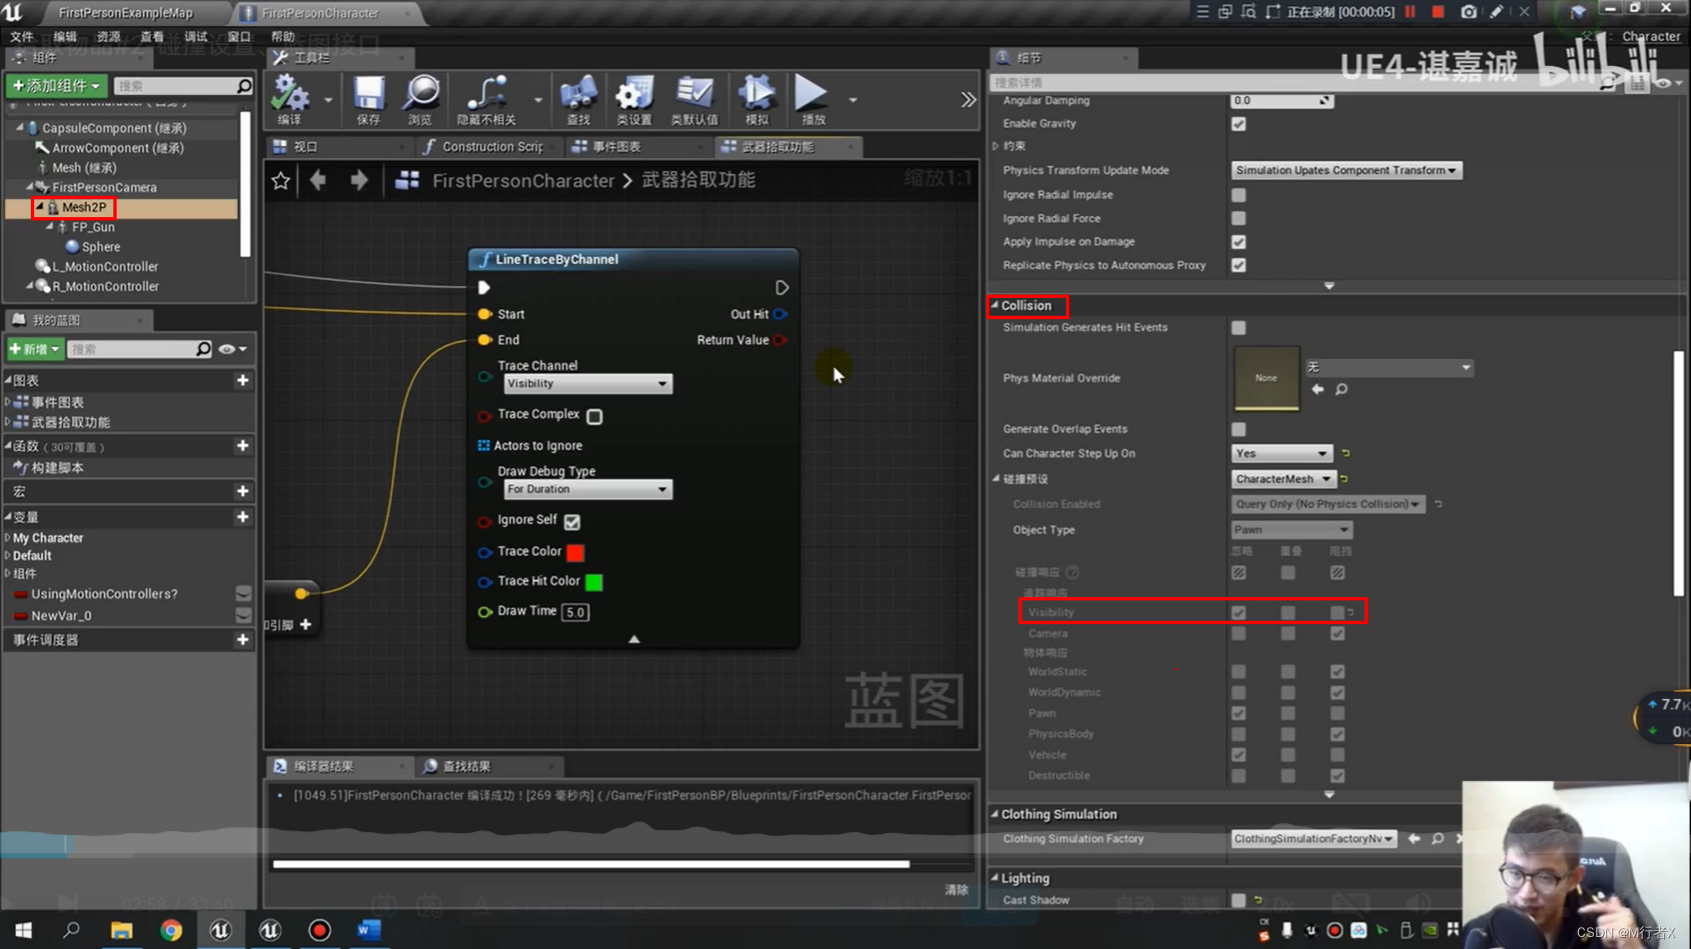Open Draw Debug Type dropdown

pos(587,489)
